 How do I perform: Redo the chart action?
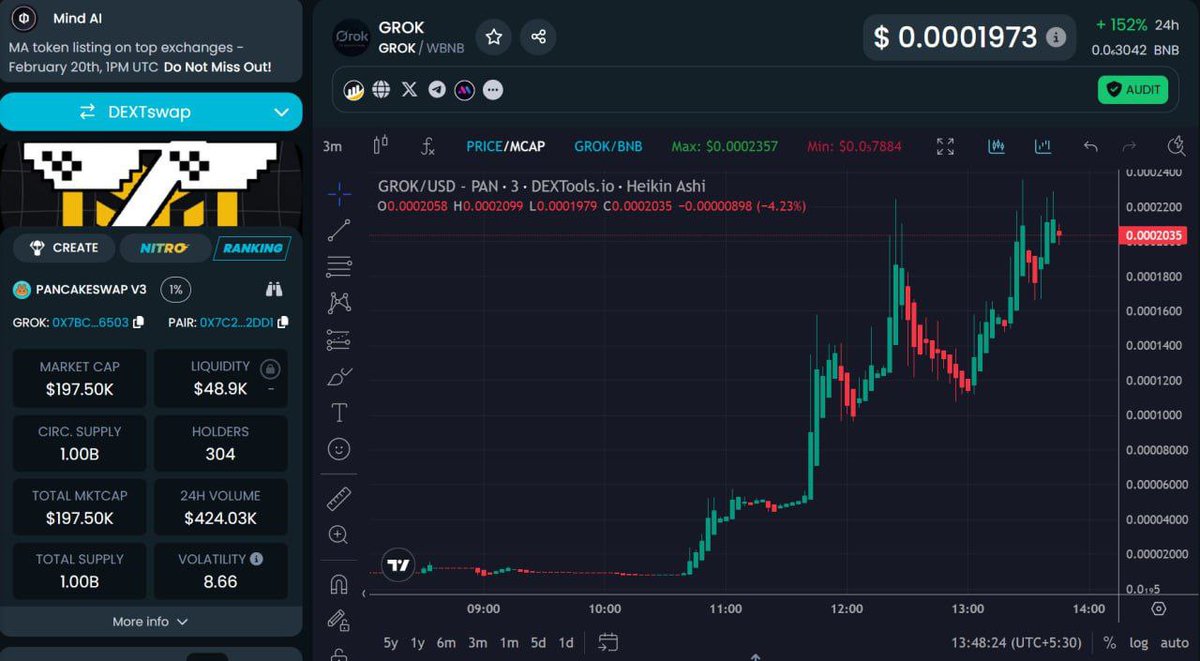pyautogui.click(x=1129, y=146)
